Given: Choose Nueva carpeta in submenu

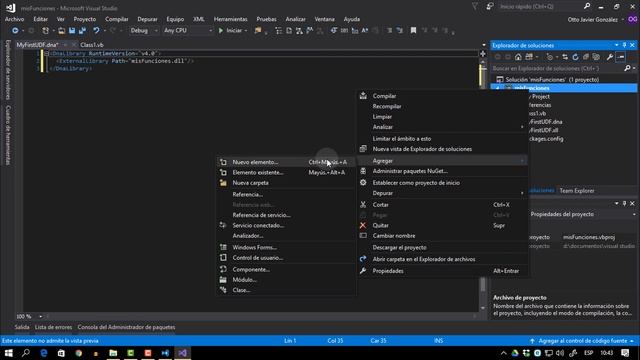Looking at the screenshot, I should click(286, 183).
